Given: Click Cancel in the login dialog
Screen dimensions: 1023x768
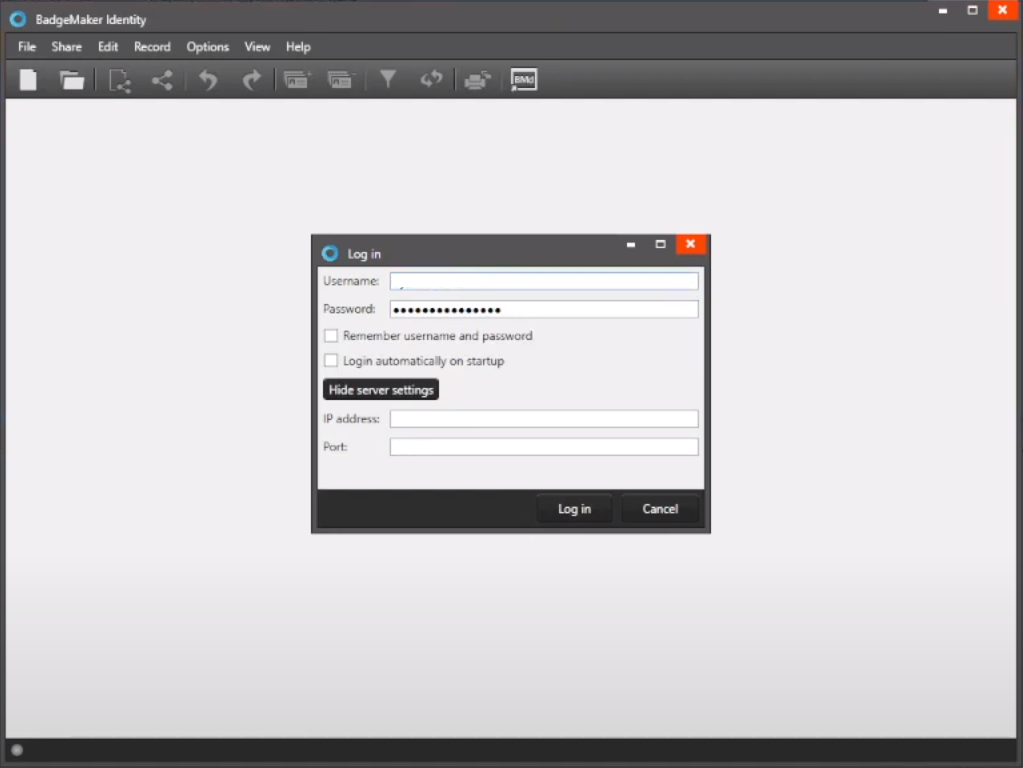Looking at the screenshot, I should pyautogui.click(x=660, y=509).
